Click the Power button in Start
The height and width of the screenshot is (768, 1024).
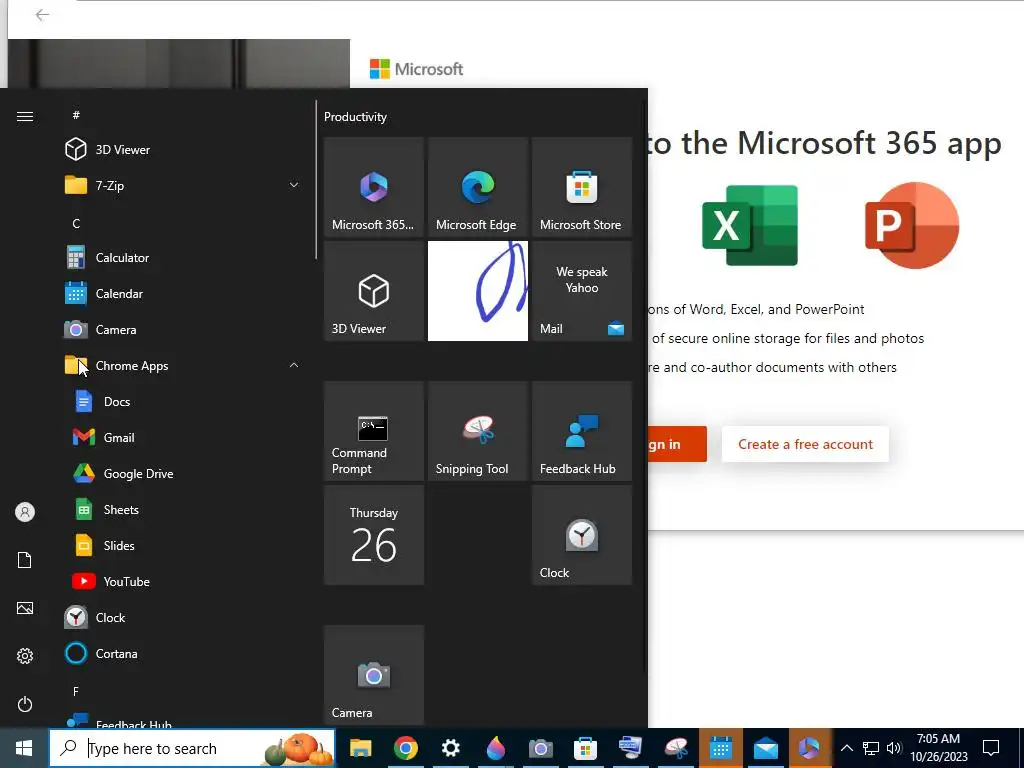25,704
